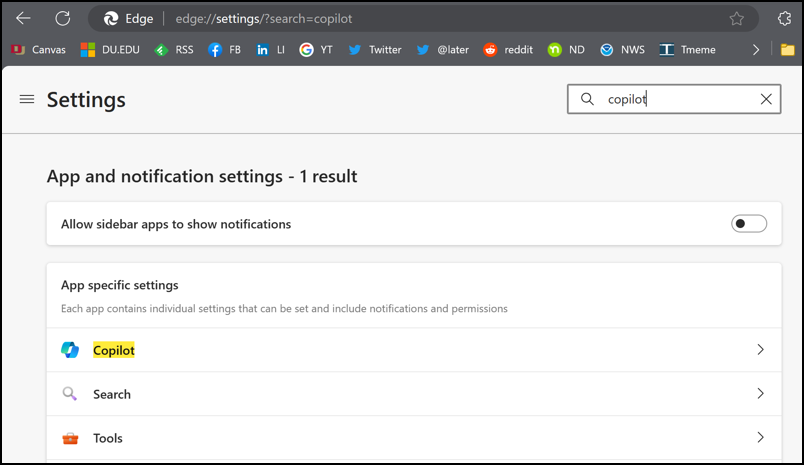
Task: Click the Search app magnifier icon
Action: coord(70,394)
